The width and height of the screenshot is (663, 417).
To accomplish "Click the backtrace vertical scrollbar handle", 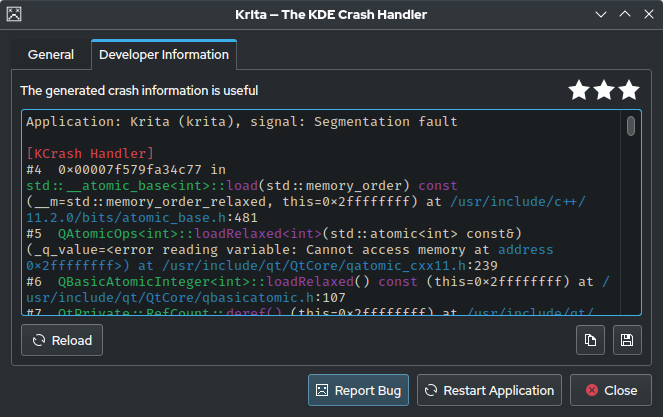I will click(x=631, y=126).
